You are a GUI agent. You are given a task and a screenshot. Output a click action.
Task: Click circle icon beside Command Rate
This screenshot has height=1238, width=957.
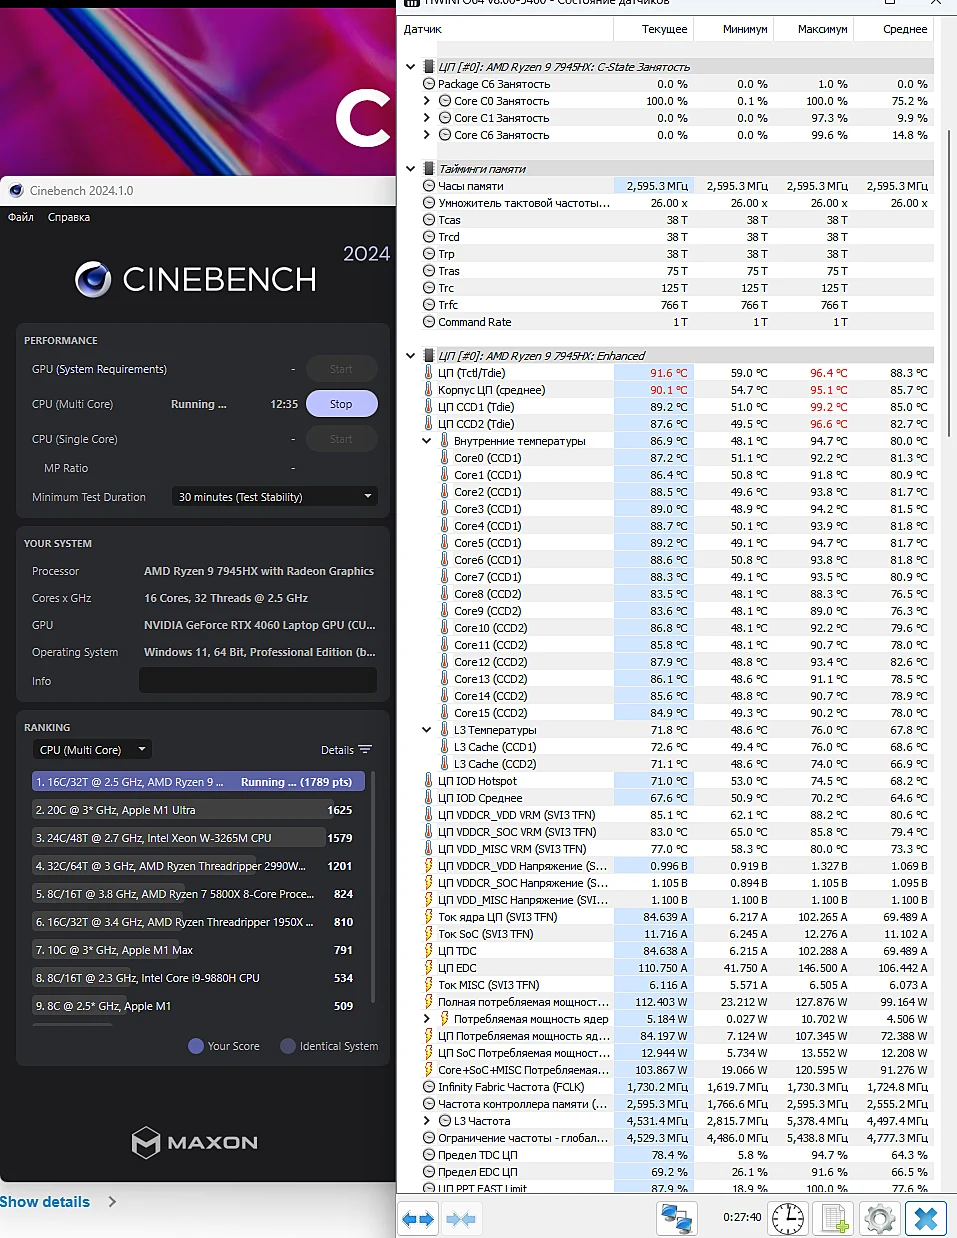click(x=429, y=322)
